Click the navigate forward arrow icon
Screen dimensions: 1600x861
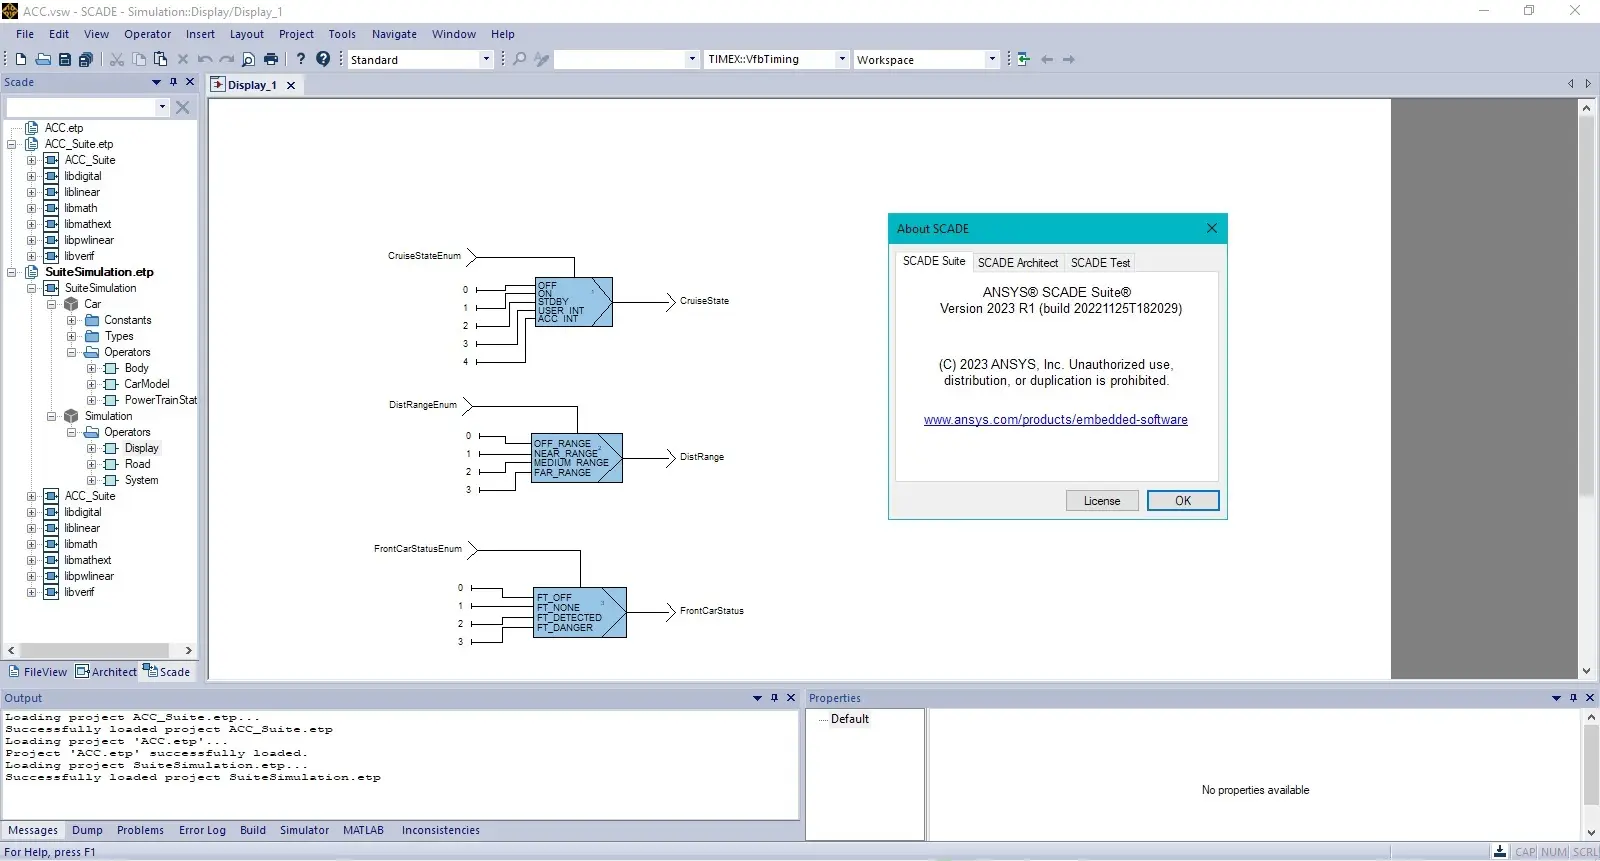pyautogui.click(x=1069, y=59)
